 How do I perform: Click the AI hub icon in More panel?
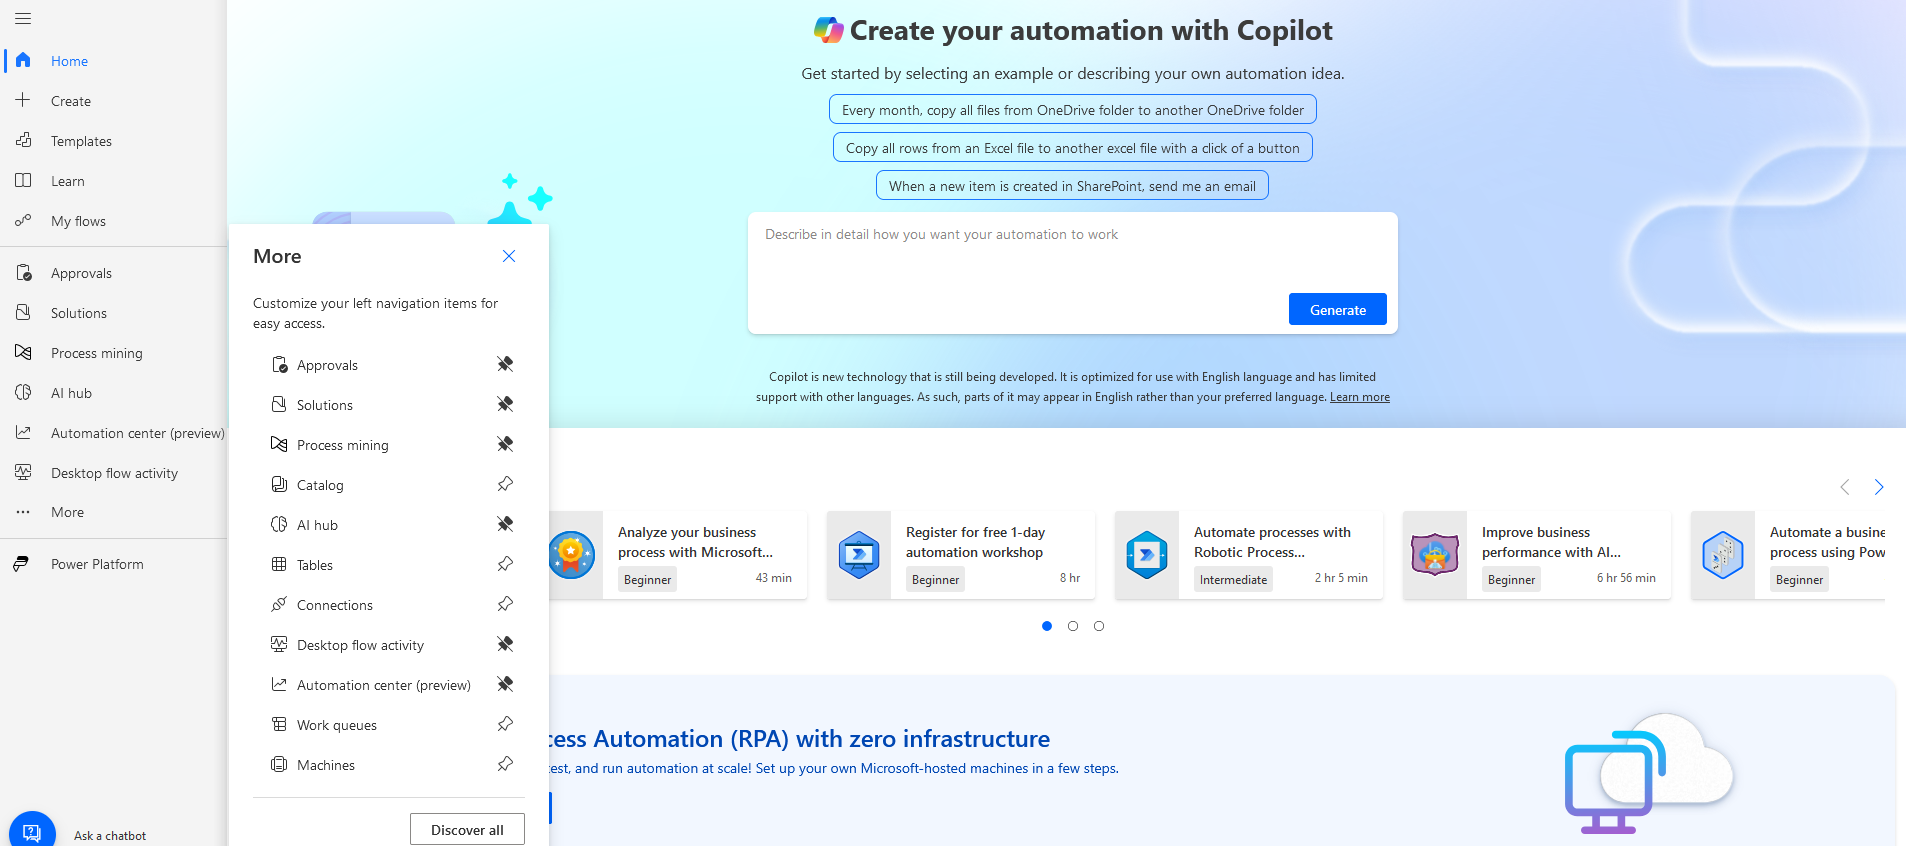tap(279, 524)
